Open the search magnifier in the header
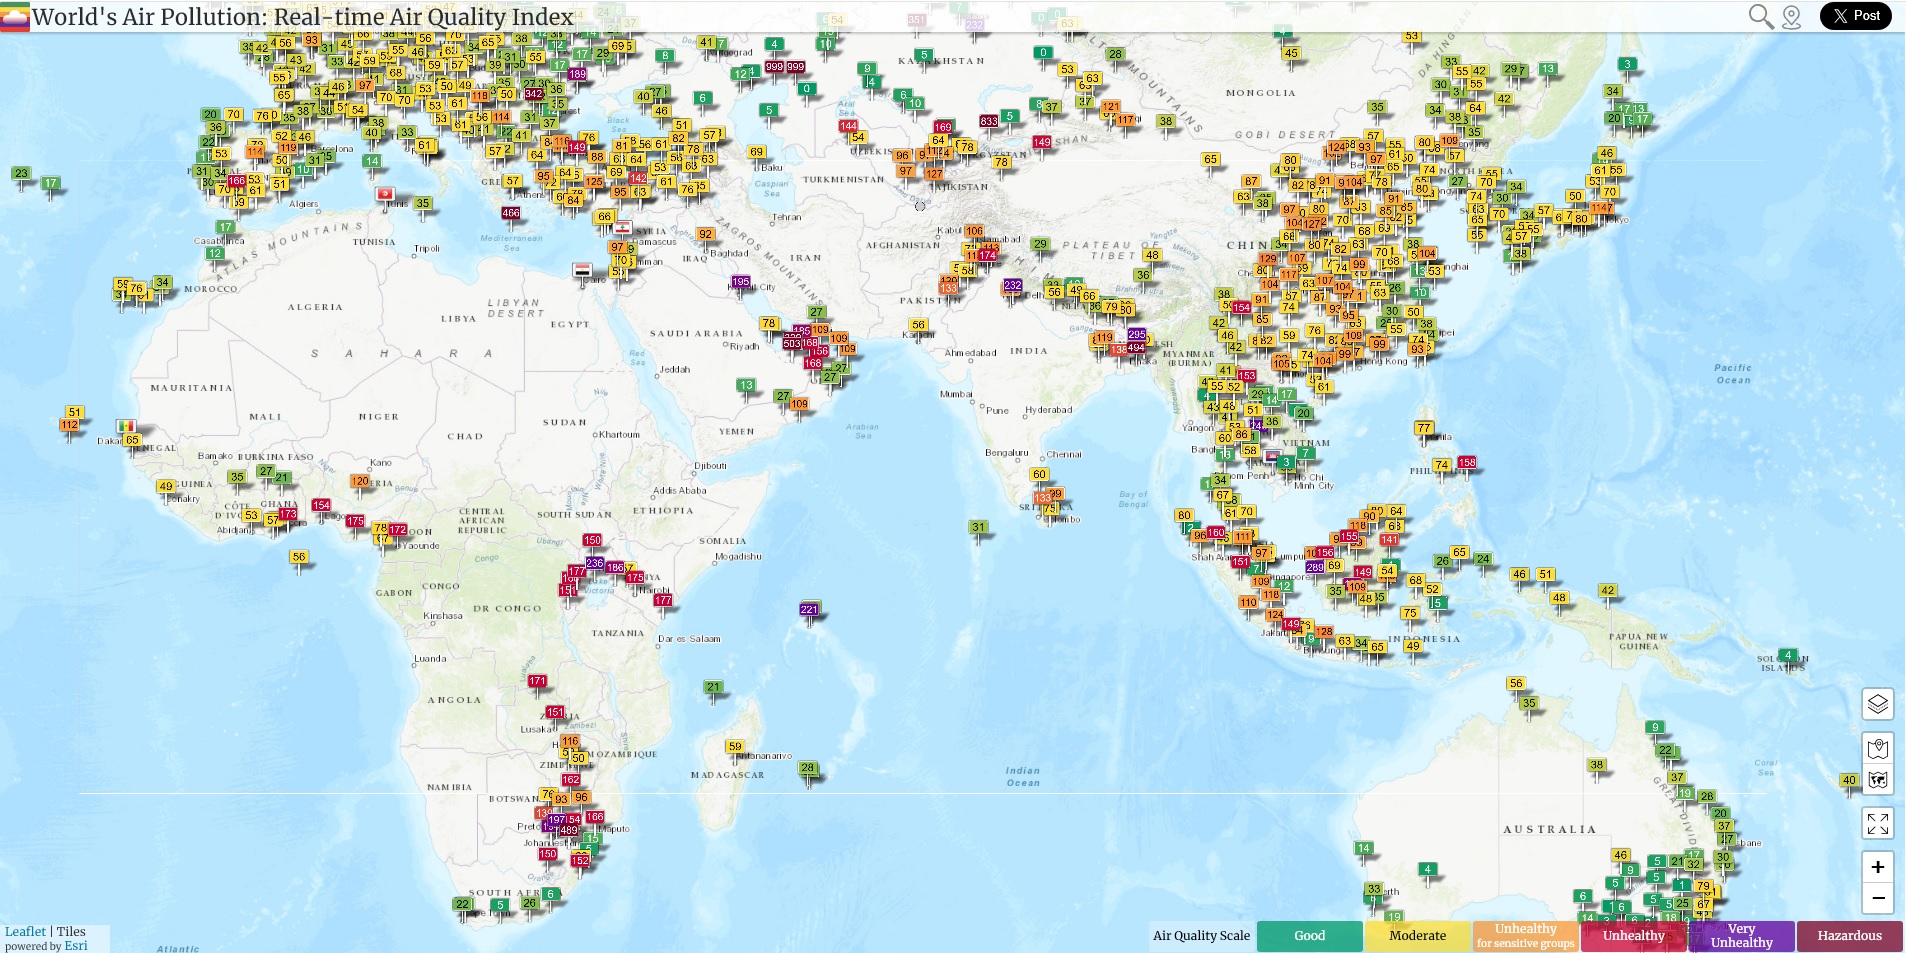 (x=1760, y=16)
